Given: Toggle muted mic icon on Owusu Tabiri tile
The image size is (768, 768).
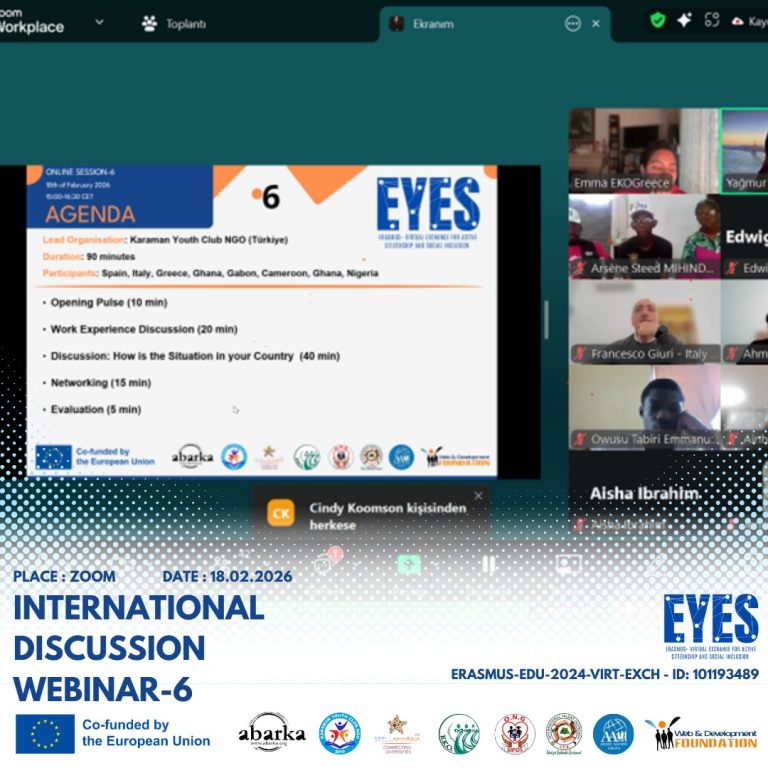Looking at the screenshot, I should pyautogui.click(x=581, y=438).
